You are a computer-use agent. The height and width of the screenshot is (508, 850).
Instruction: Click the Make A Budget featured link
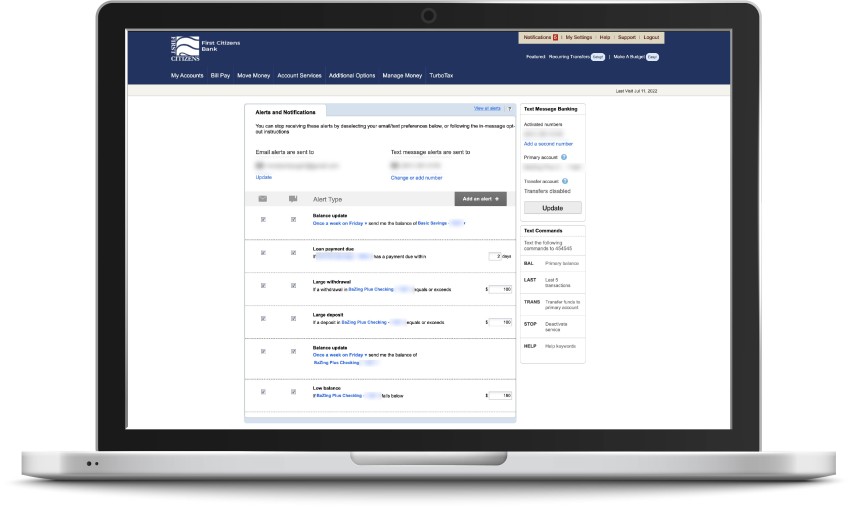point(629,57)
